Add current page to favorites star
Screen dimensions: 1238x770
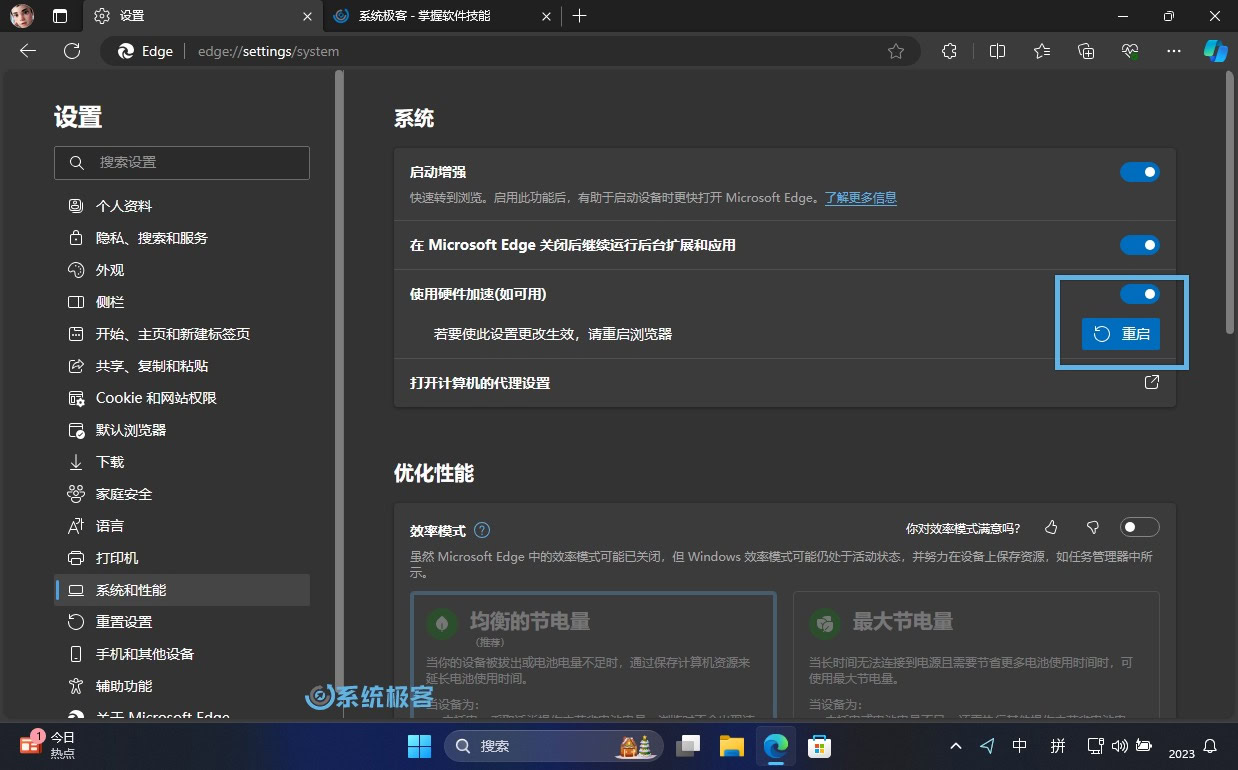[x=896, y=51]
